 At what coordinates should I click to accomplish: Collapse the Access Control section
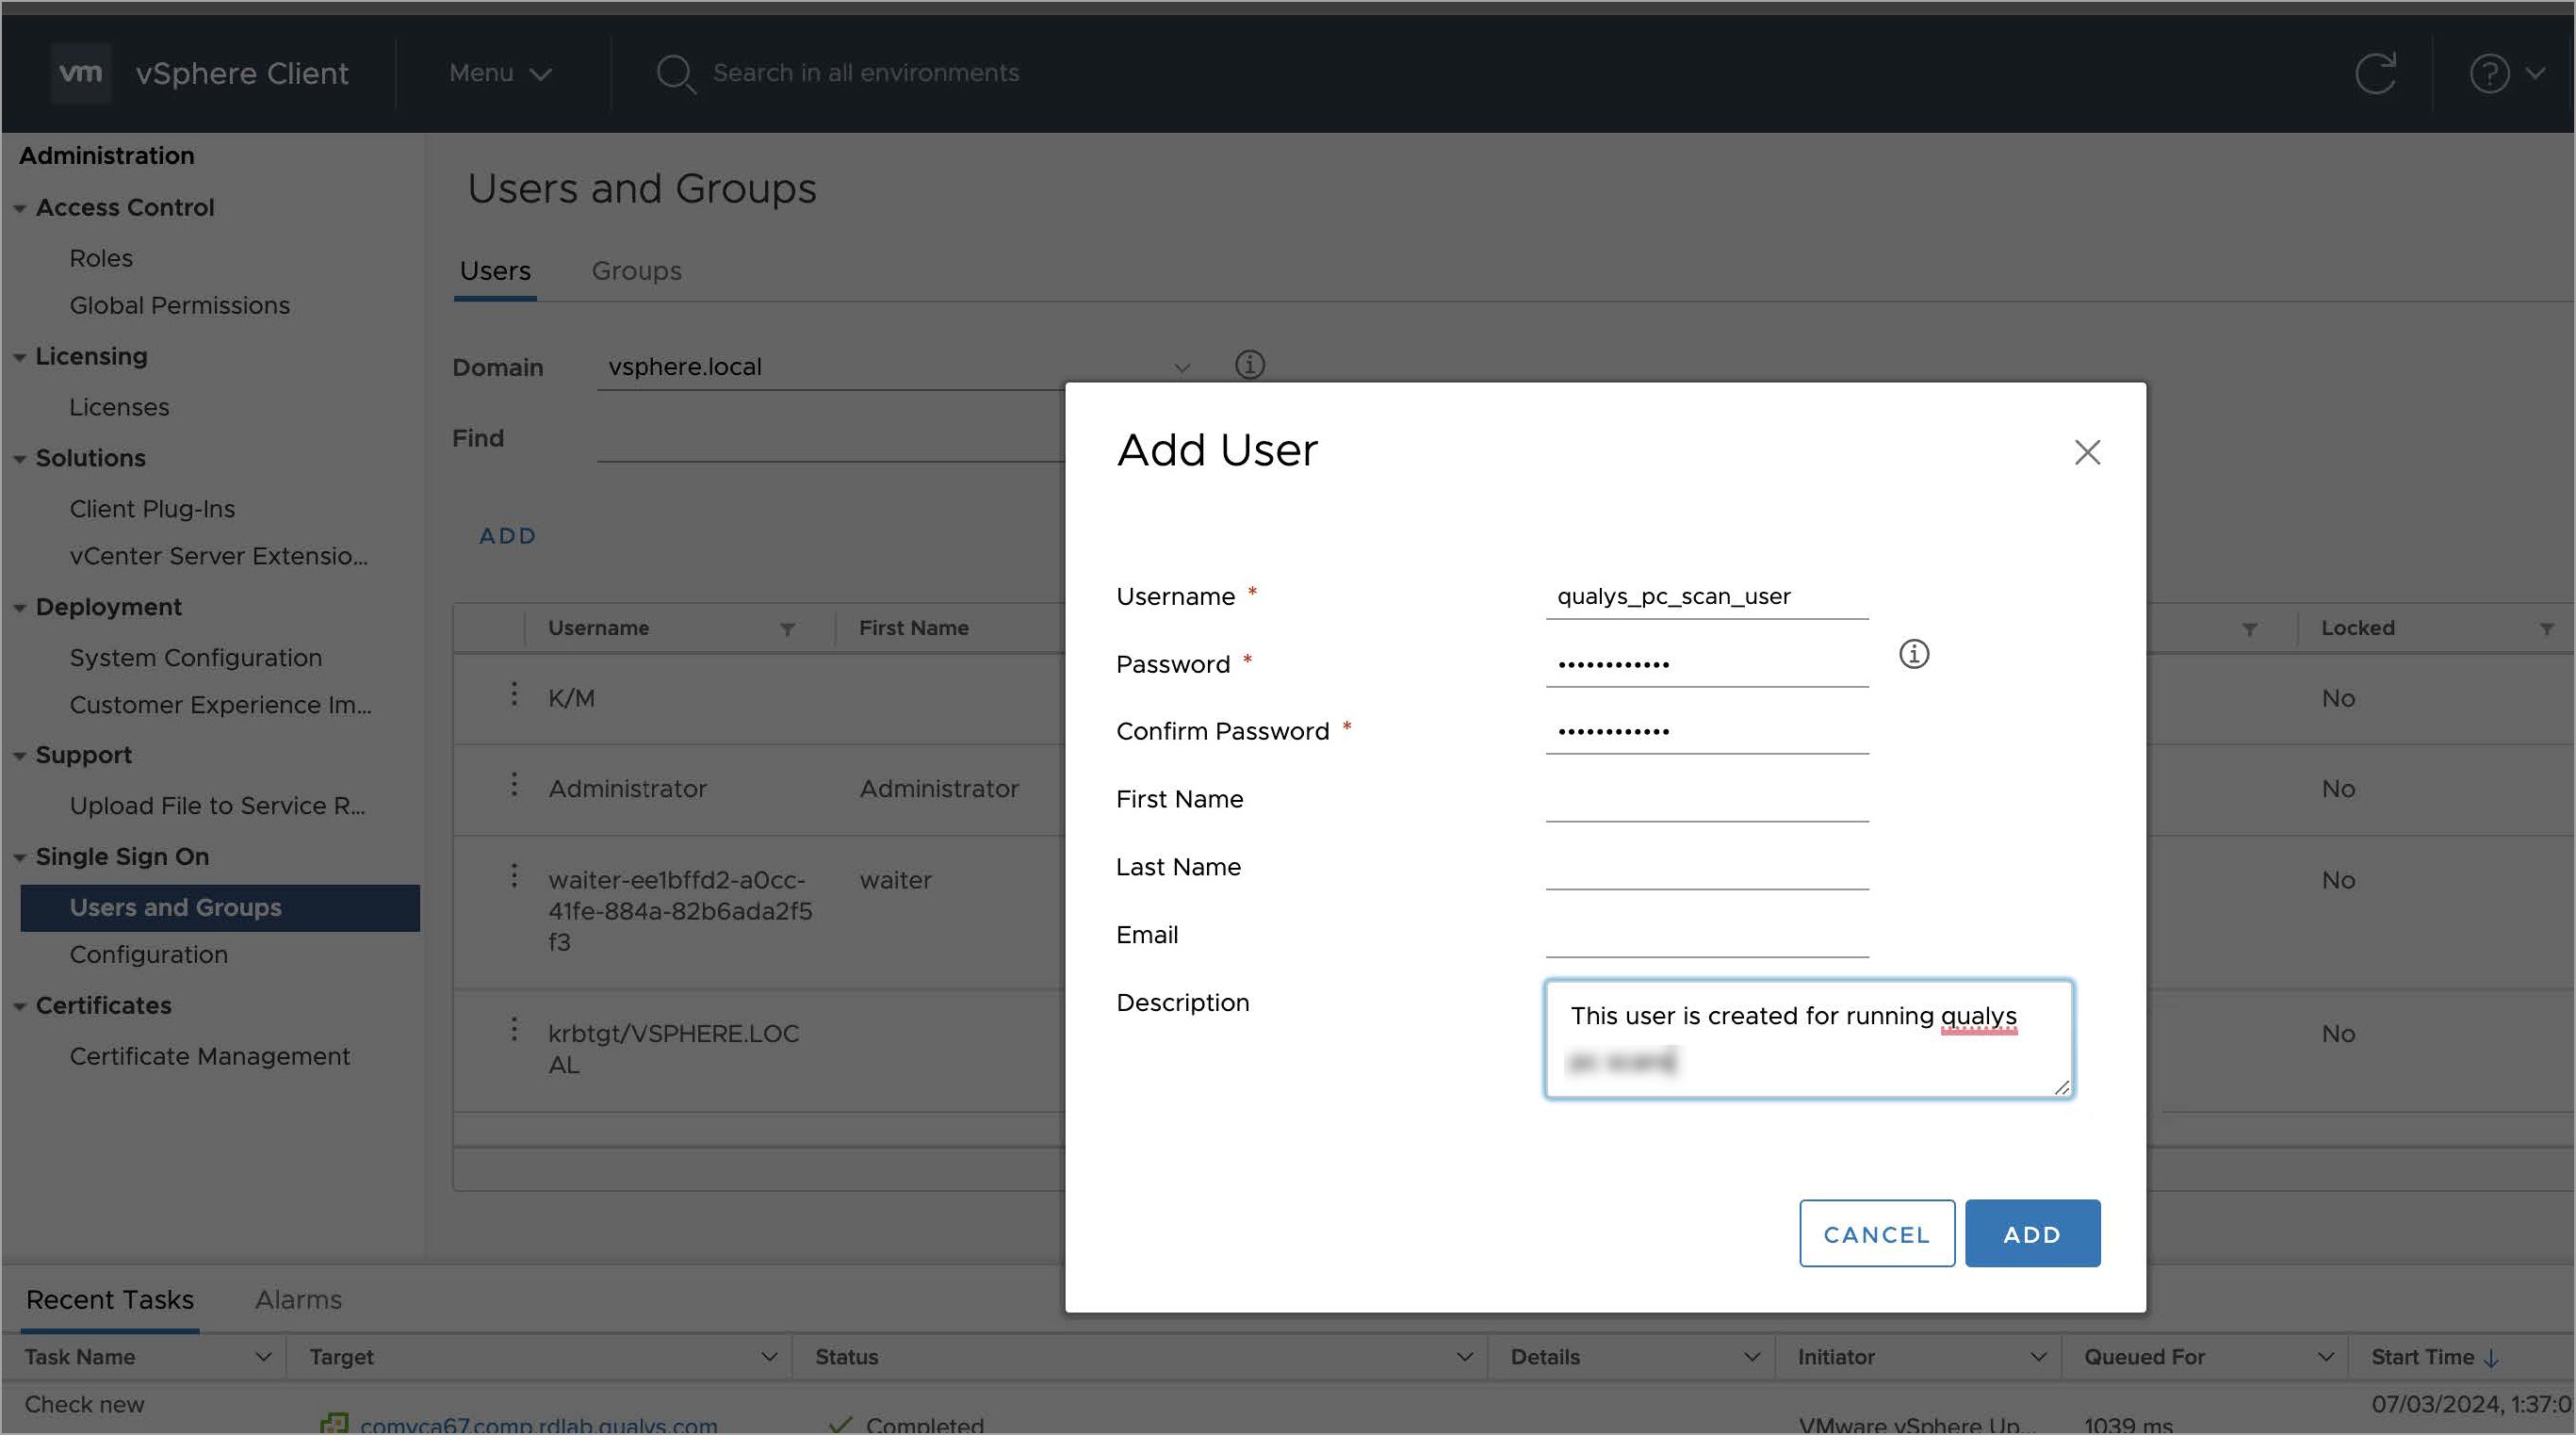19,208
